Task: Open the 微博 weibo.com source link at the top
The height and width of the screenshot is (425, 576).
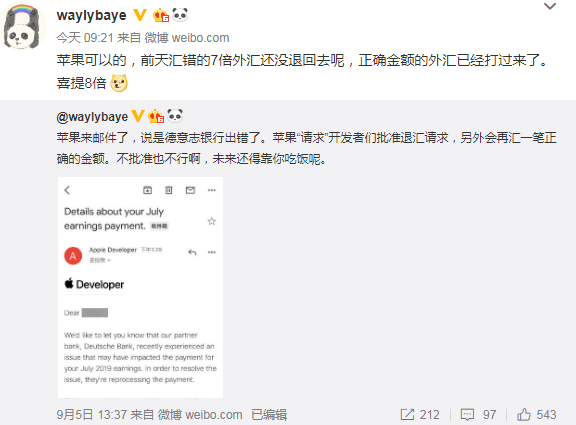Action: click(x=187, y=38)
